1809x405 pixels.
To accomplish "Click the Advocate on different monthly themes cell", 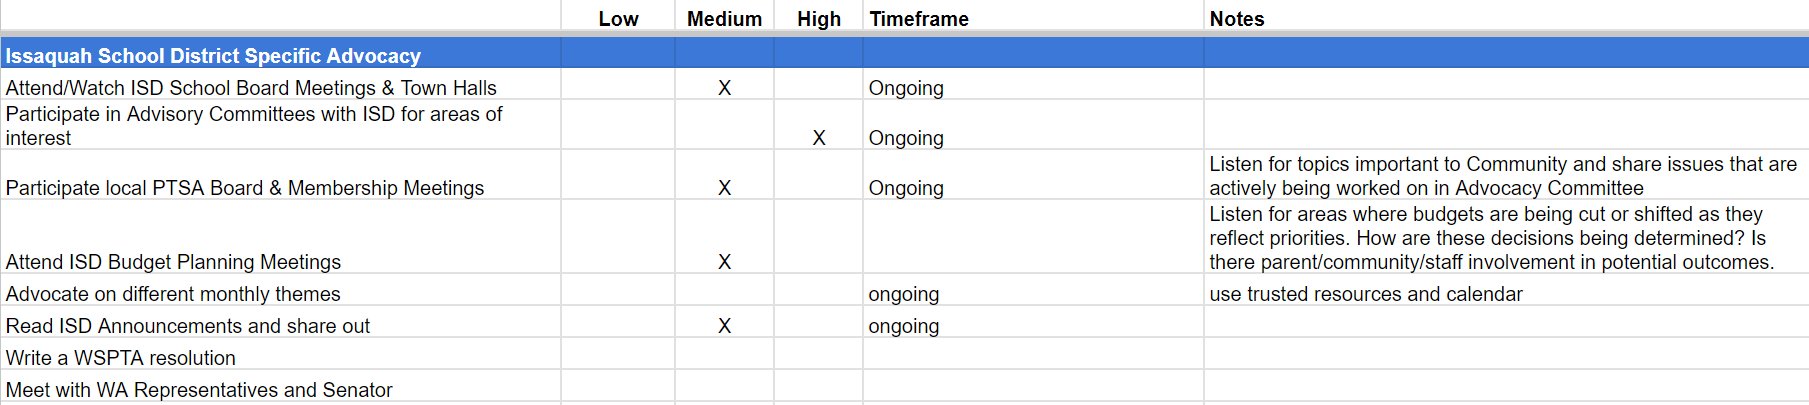I will coord(173,294).
